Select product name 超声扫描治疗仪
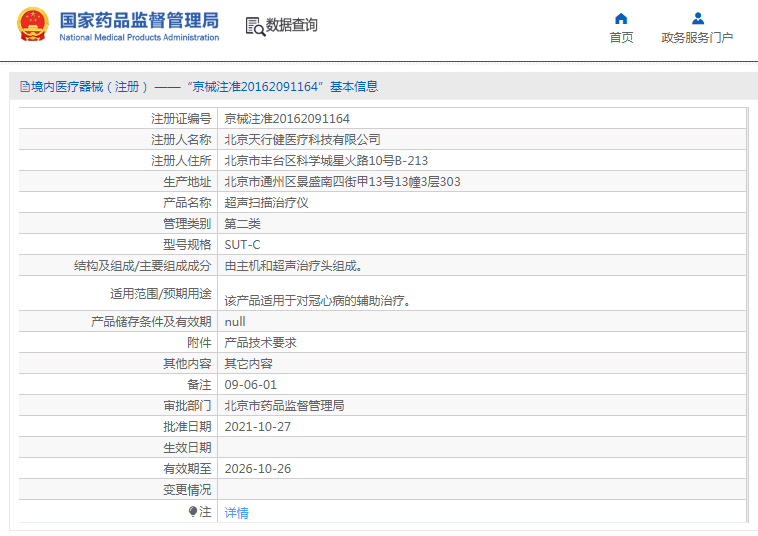Image resolution: width=758 pixels, height=536 pixels. pyautogui.click(x=266, y=203)
